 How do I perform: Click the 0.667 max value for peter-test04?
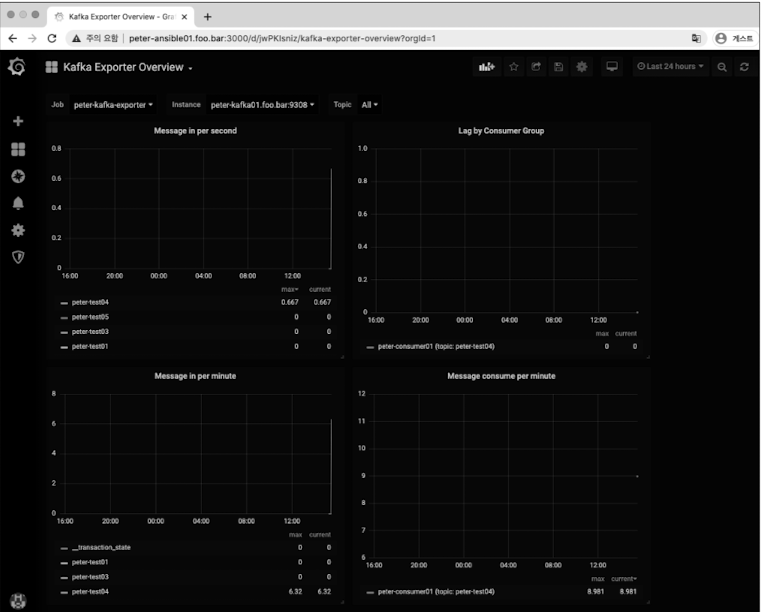click(x=289, y=303)
